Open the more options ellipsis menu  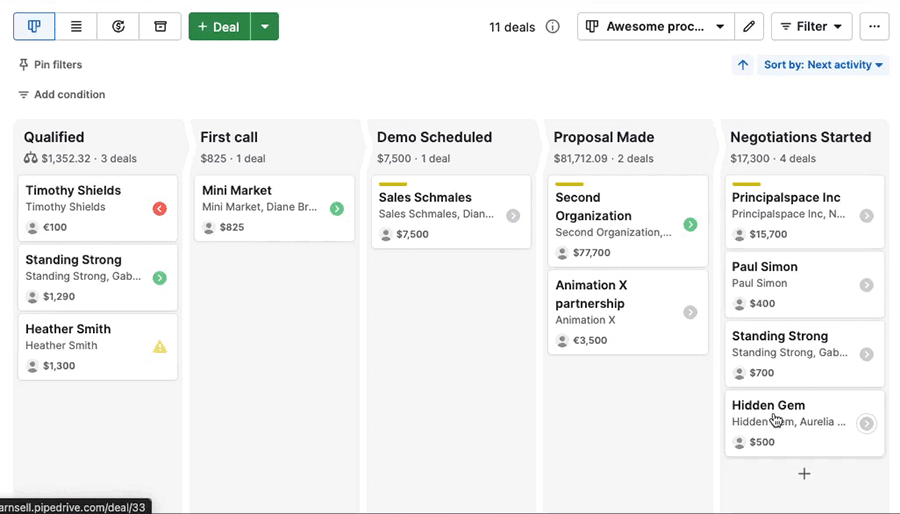(x=874, y=27)
